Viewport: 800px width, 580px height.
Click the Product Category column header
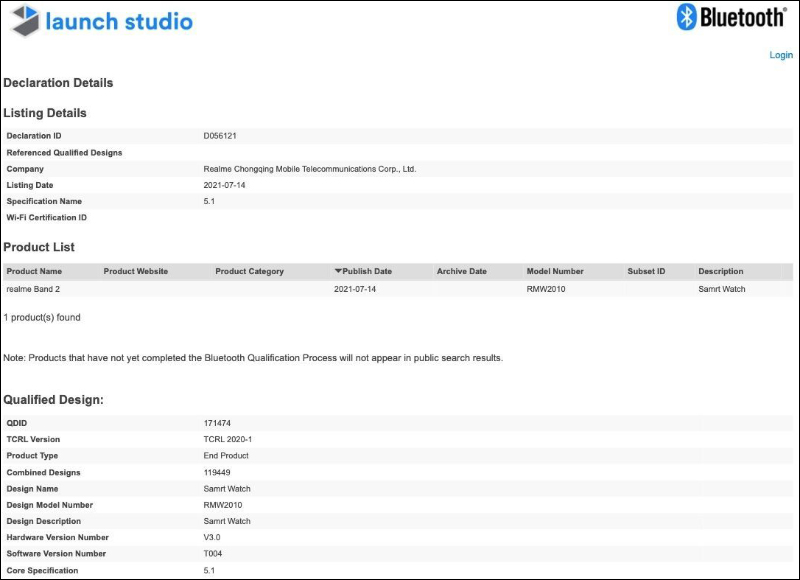[249, 271]
